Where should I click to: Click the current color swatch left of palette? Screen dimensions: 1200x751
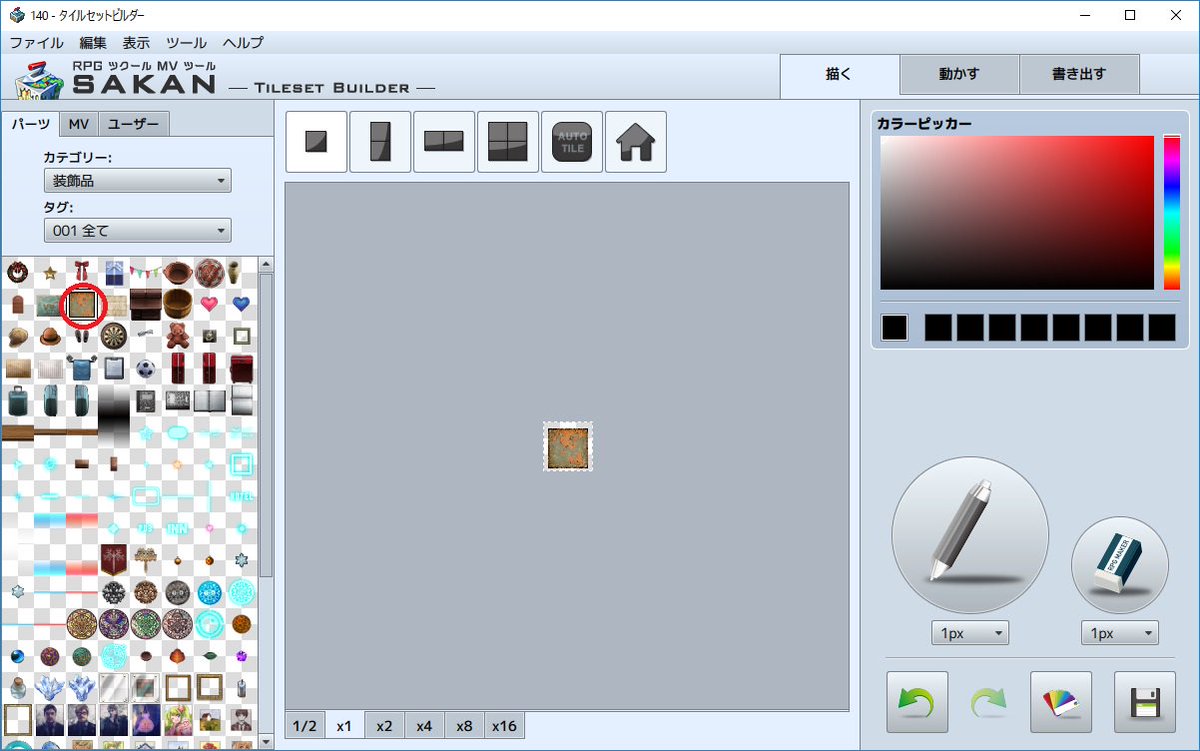pyautogui.click(x=894, y=327)
